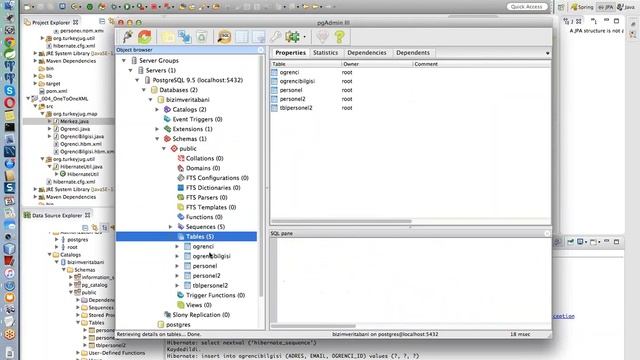Open the plugins icon dropdown arrow

[304, 37]
